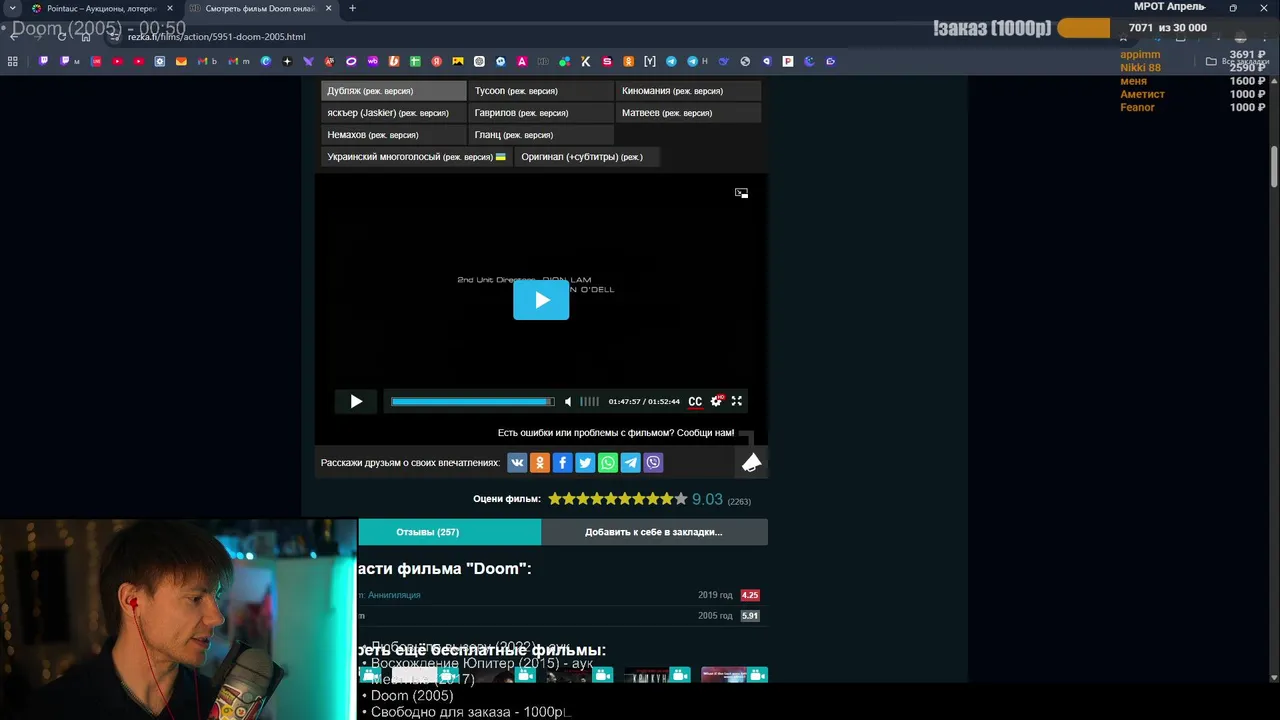Open the Yandex Я bookmark
The height and width of the screenshot is (720, 1280).
click(x=436, y=61)
